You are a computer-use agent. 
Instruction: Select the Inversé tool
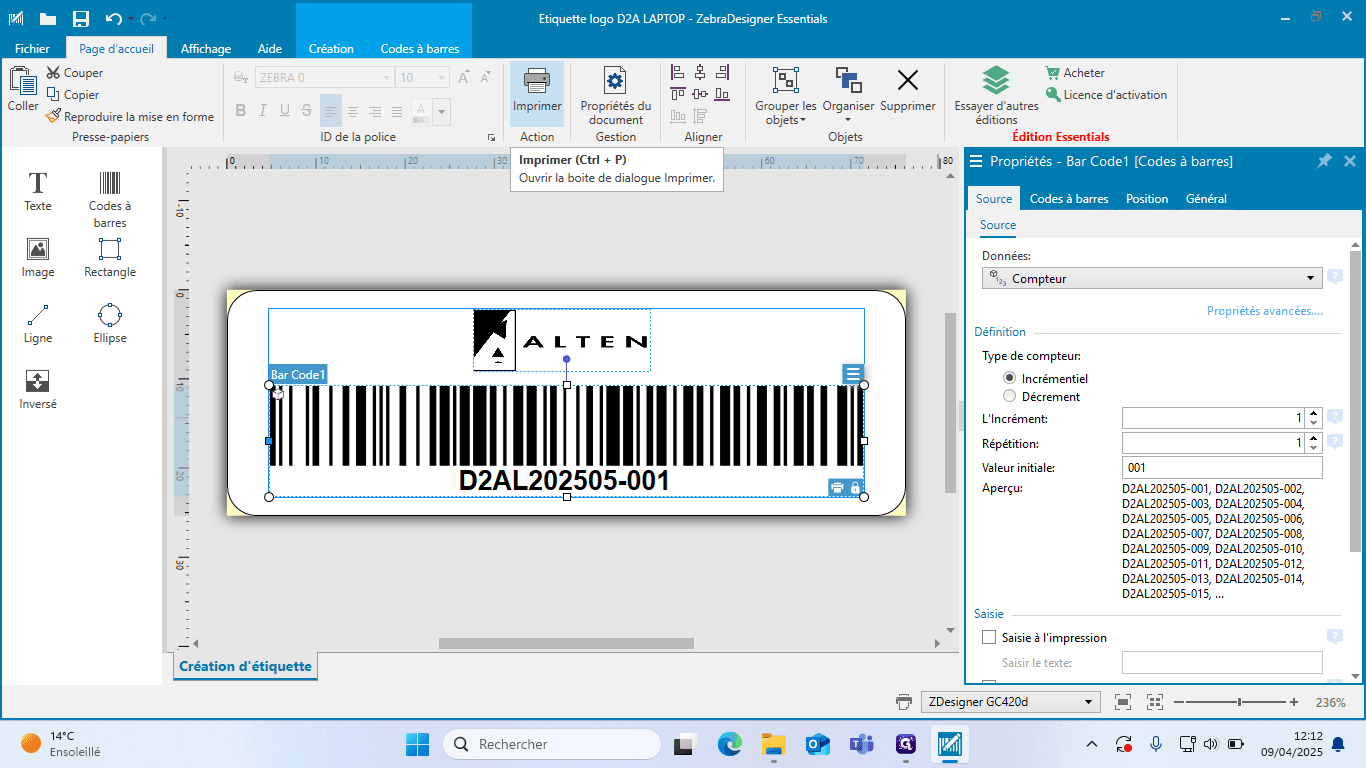coord(38,389)
